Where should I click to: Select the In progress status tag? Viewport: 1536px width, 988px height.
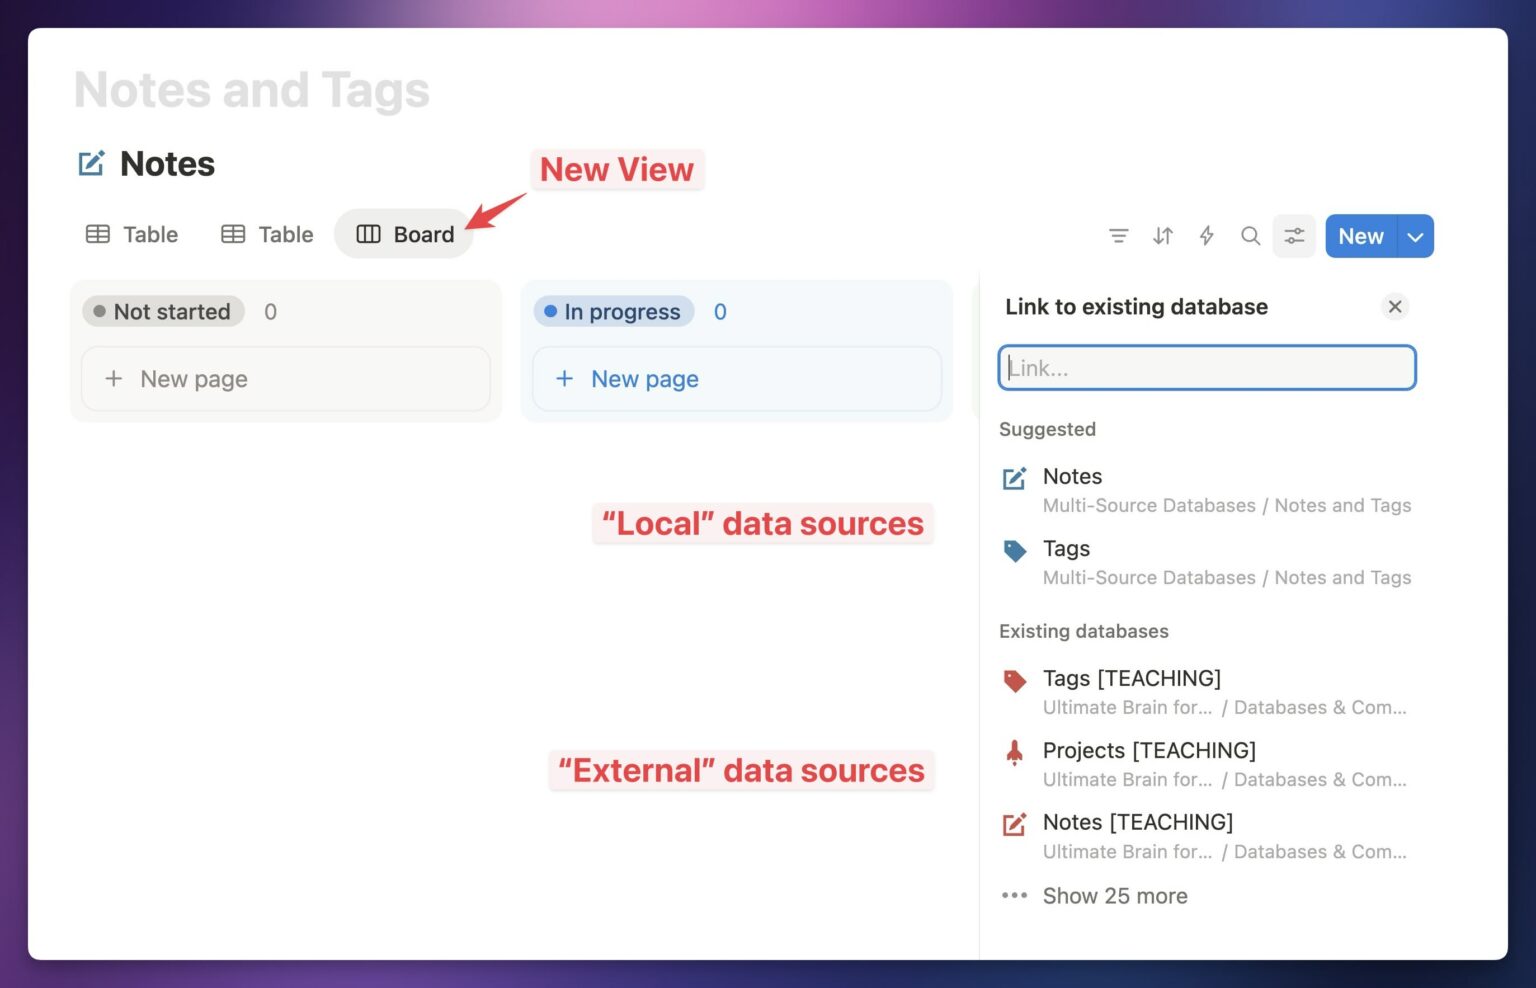tap(613, 312)
